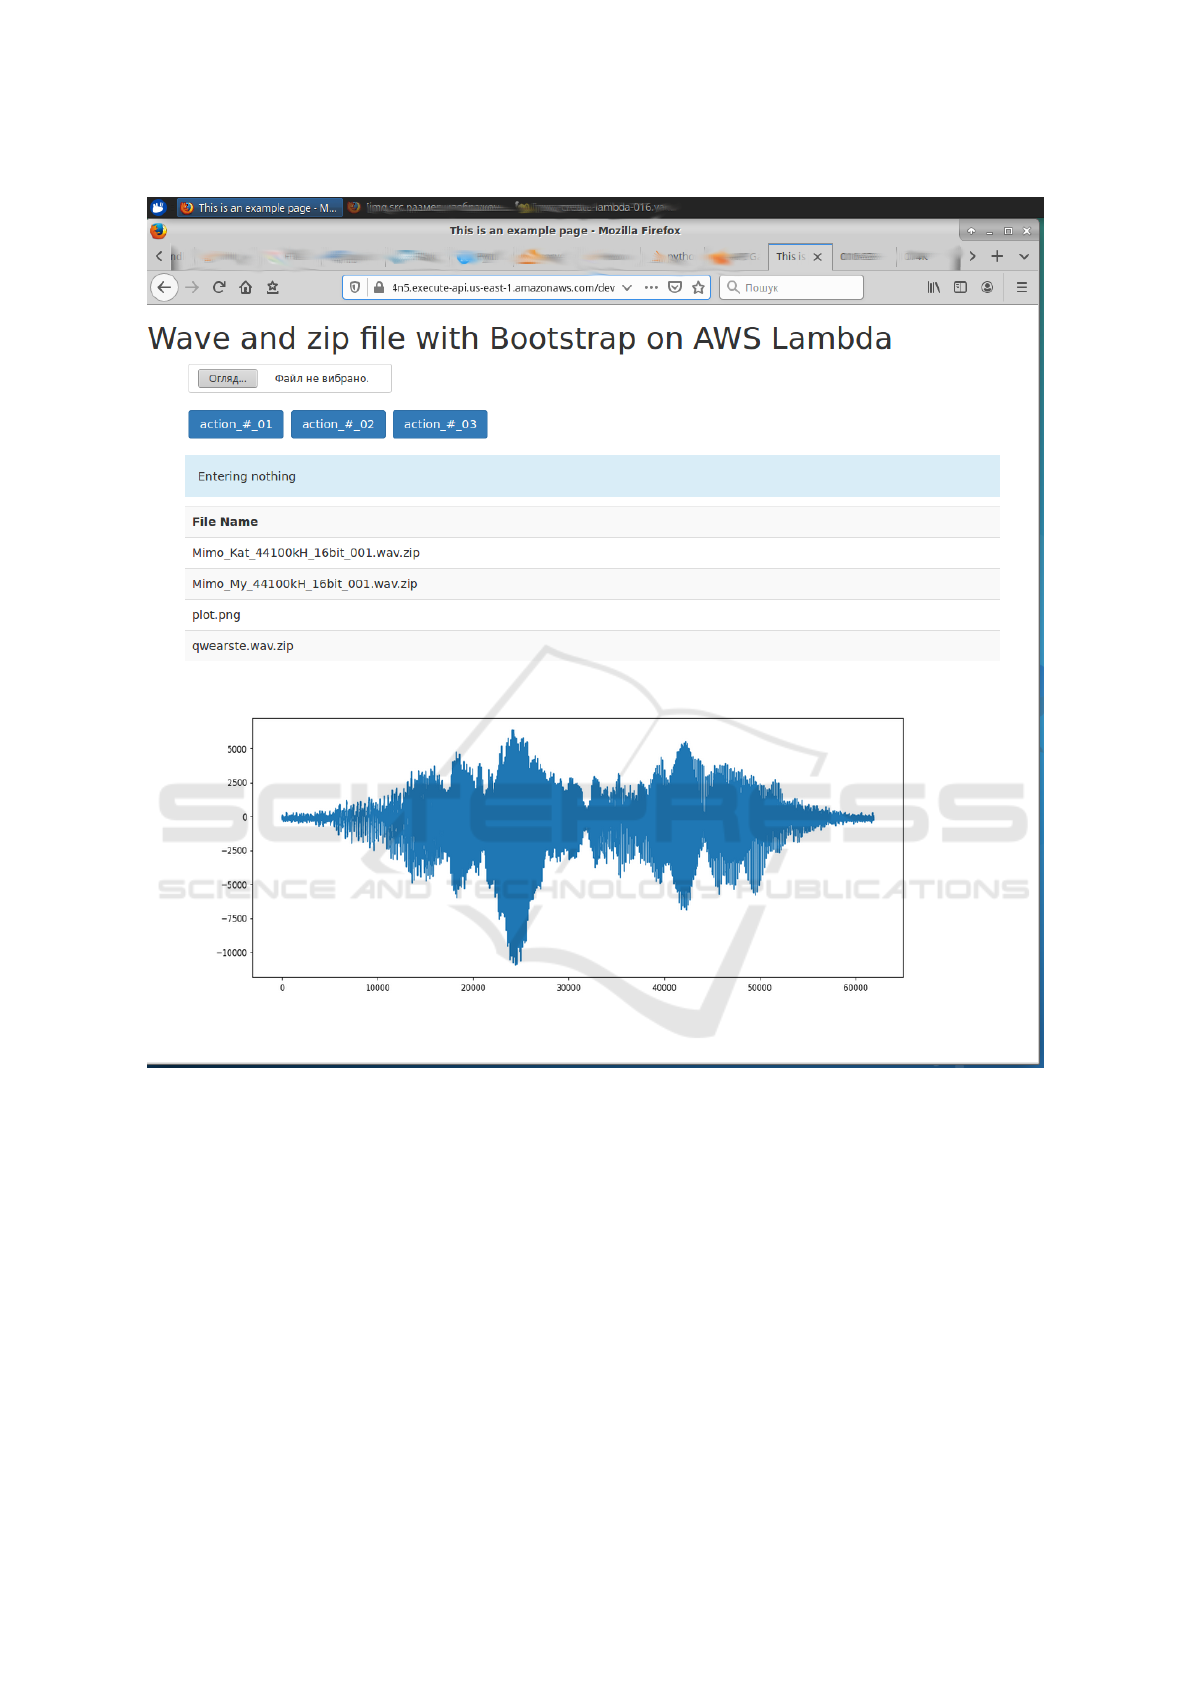This screenshot has height=1684, width=1191.
Task: Reload the current page
Action: coord(219,287)
